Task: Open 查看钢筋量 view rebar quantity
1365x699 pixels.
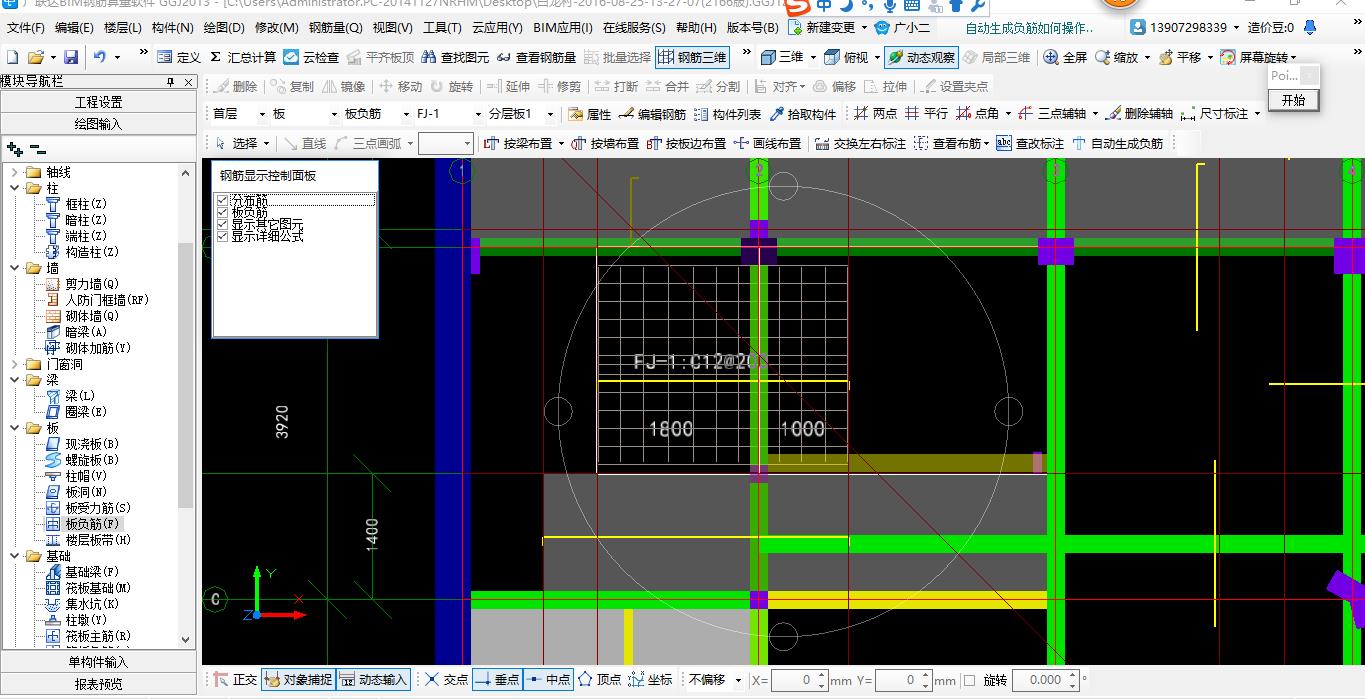Action: click(x=537, y=57)
